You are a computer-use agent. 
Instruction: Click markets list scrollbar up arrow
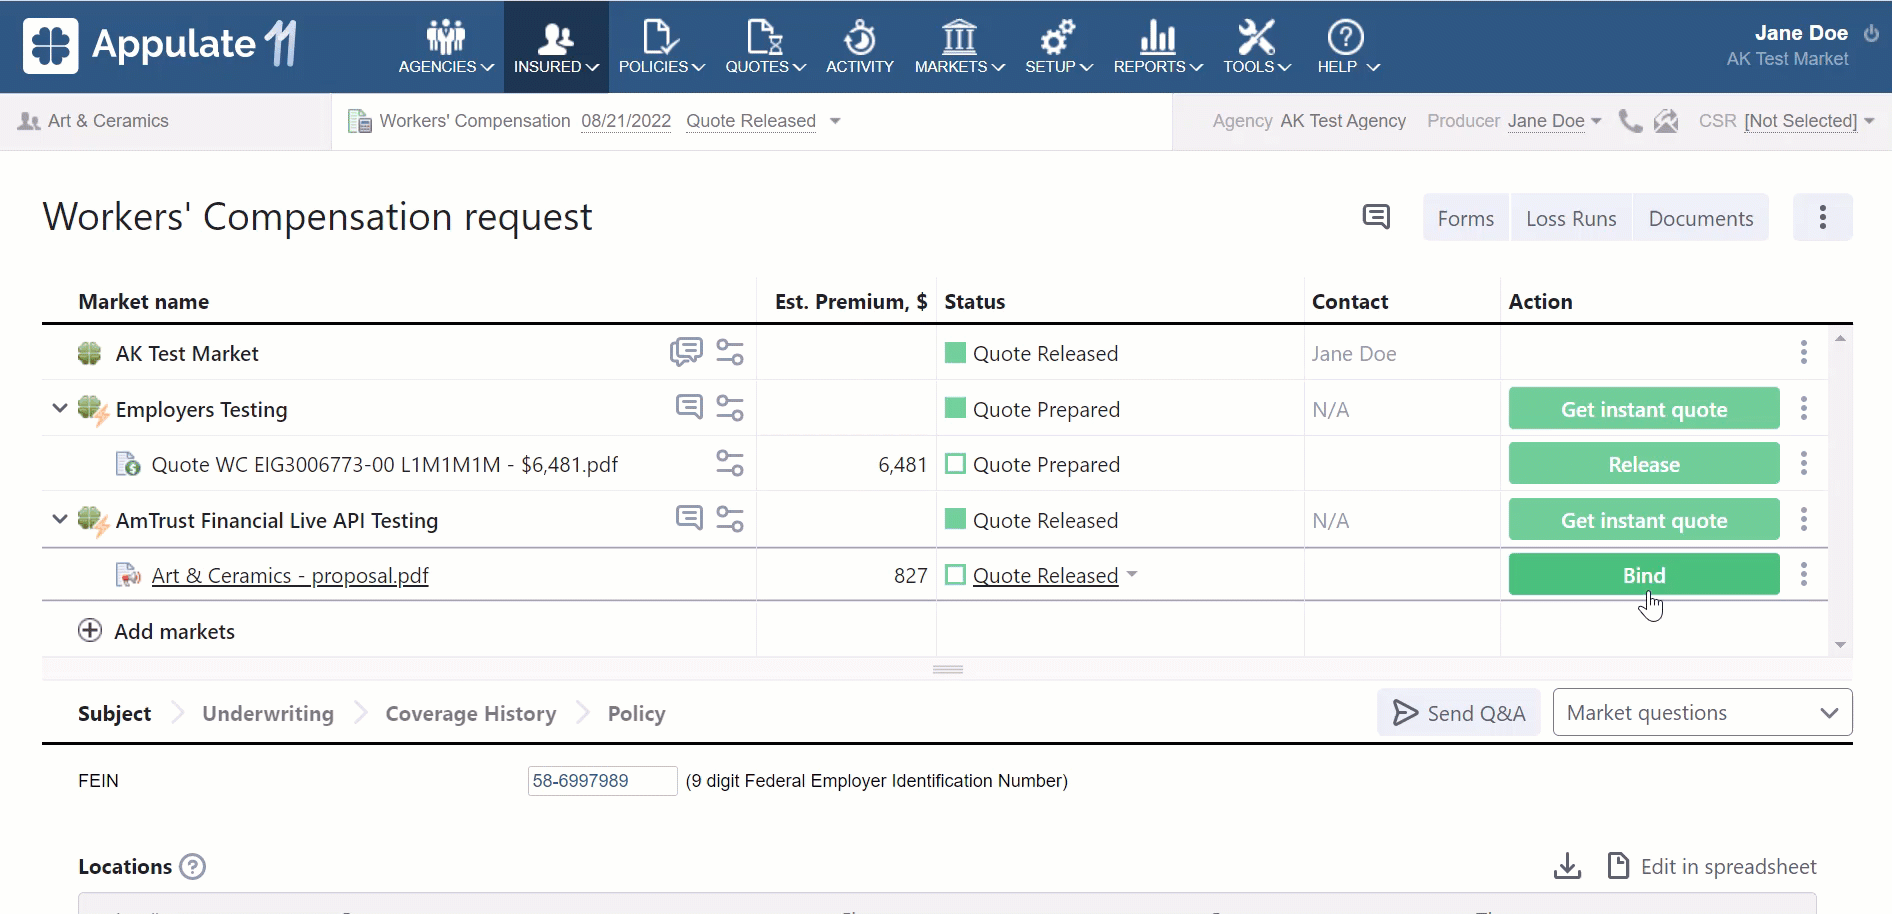(1840, 339)
